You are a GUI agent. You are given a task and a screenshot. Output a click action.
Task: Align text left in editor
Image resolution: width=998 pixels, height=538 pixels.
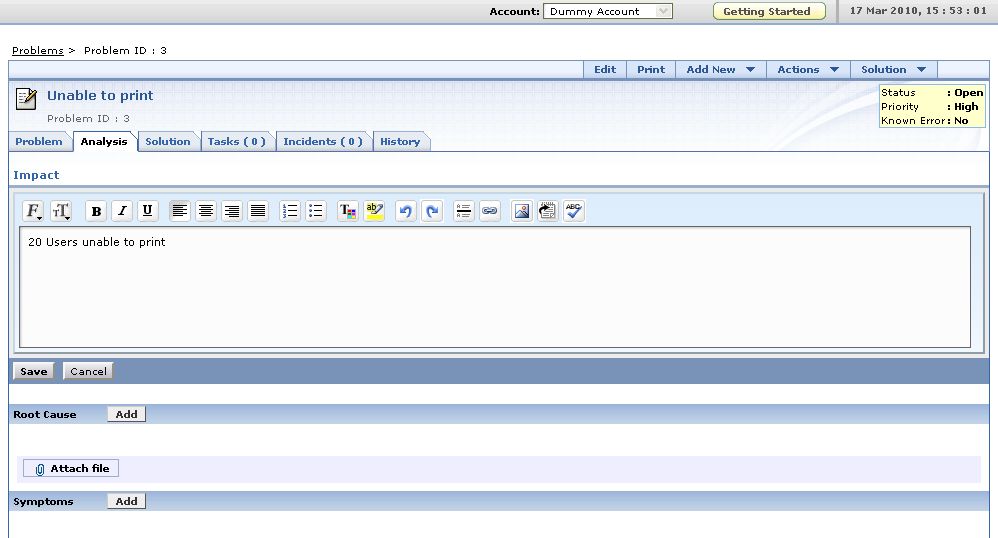pyautogui.click(x=180, y=211)
